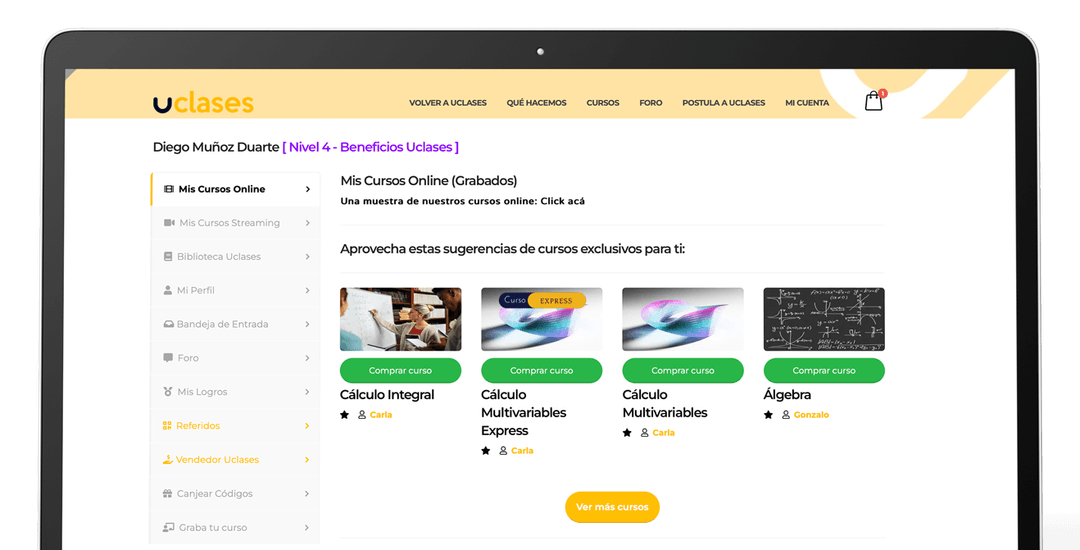Open POSTULA A UCLASES in navigation
The width and height of the screenshot is (1080, 550).
click(x=723, y=103)
